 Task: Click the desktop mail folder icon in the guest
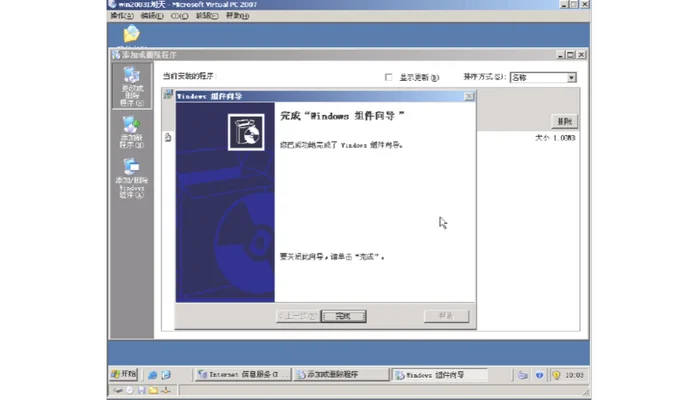(x=131, y=34)
